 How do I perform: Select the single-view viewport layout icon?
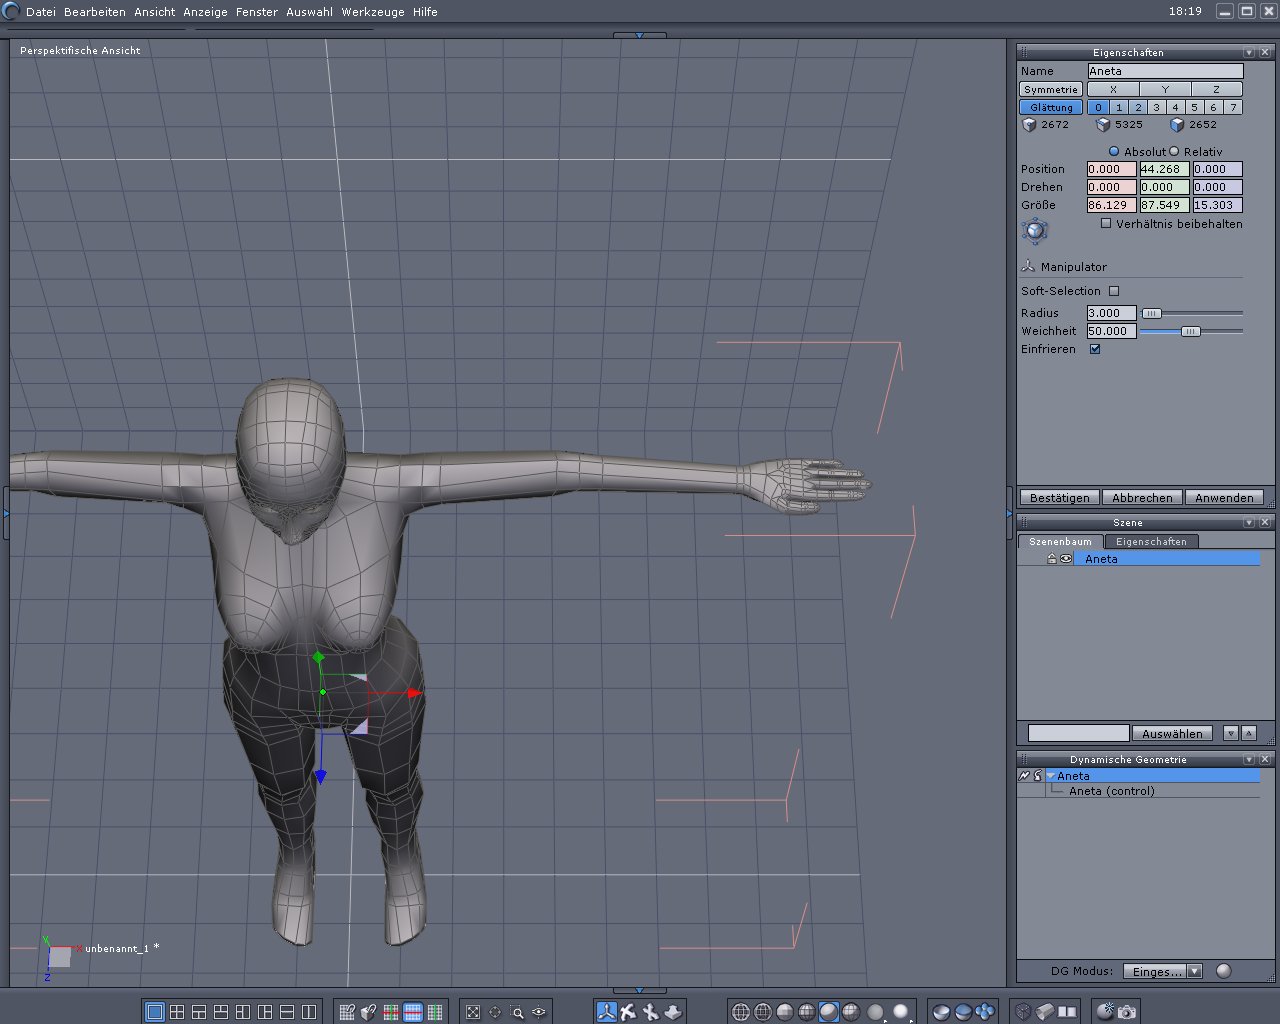pyautogui.click(x=155, y=1012)
